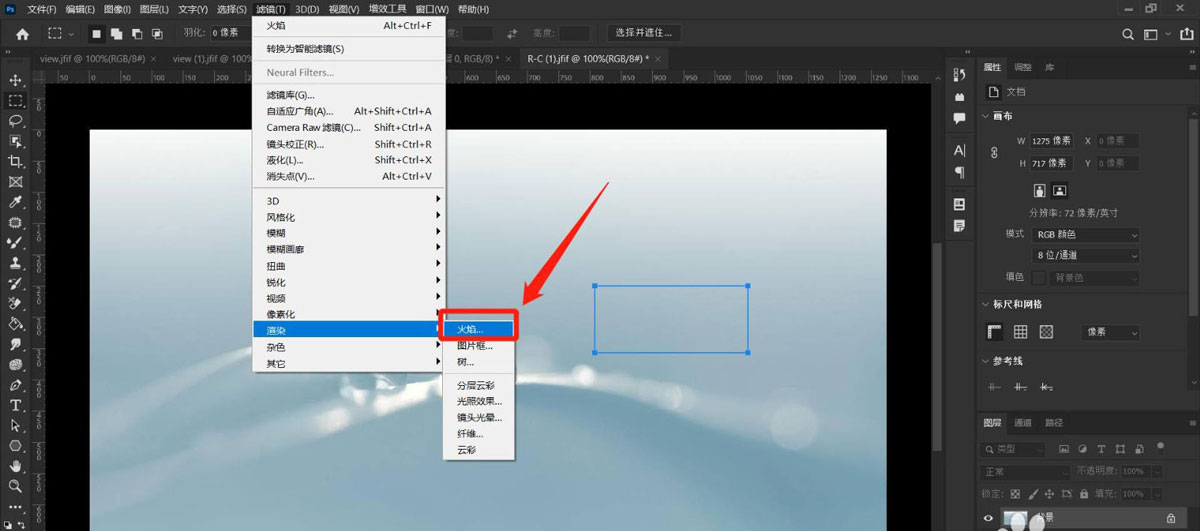1200x531 pixels.
Task: Open the RGB 颜色 mode dropdown
Action: (1085, 234)
